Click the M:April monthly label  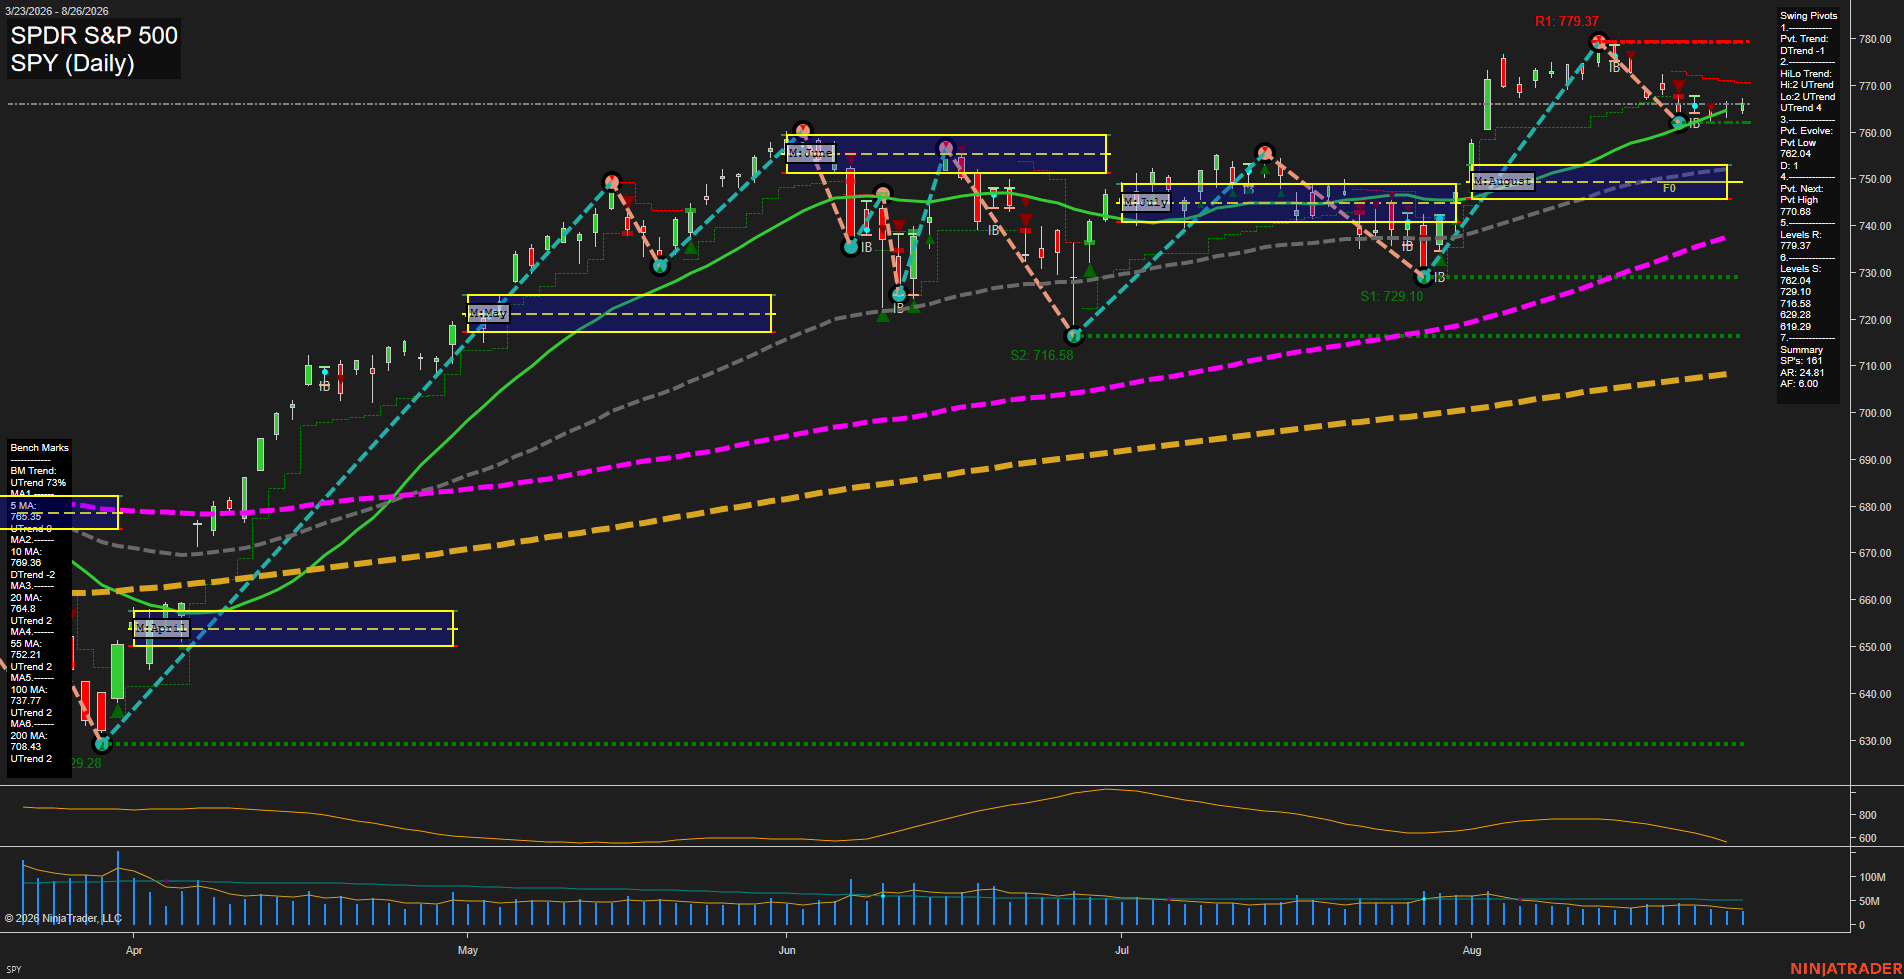click(x=161, y=628)
